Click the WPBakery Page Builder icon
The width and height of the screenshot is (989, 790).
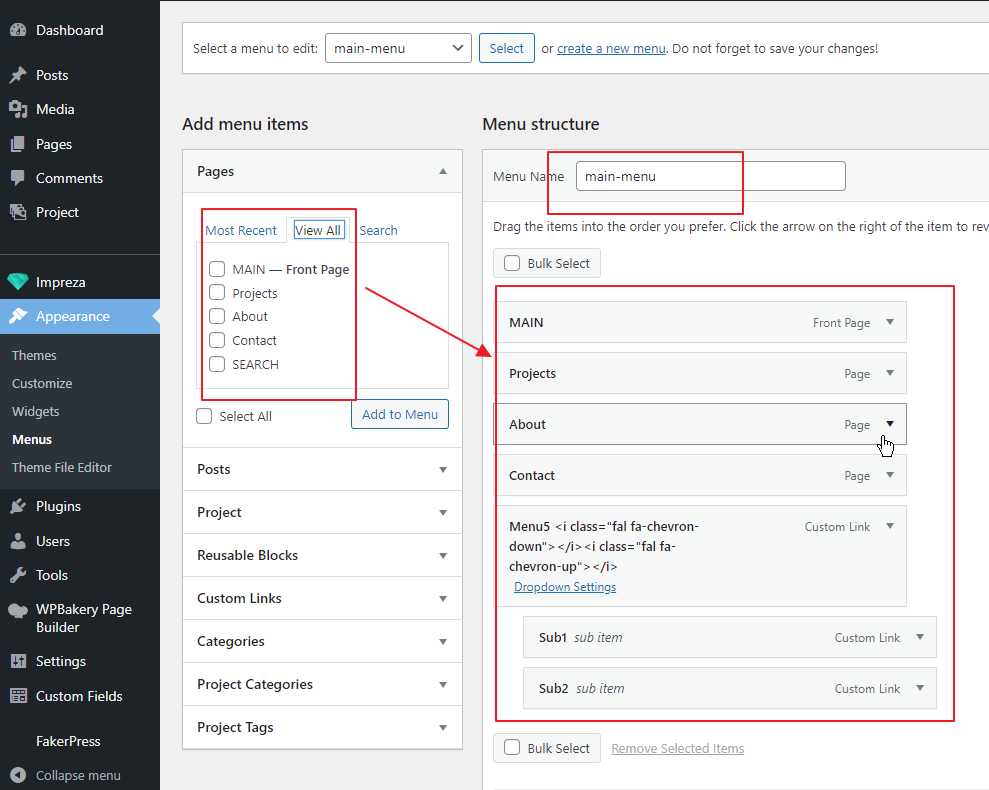18,610
